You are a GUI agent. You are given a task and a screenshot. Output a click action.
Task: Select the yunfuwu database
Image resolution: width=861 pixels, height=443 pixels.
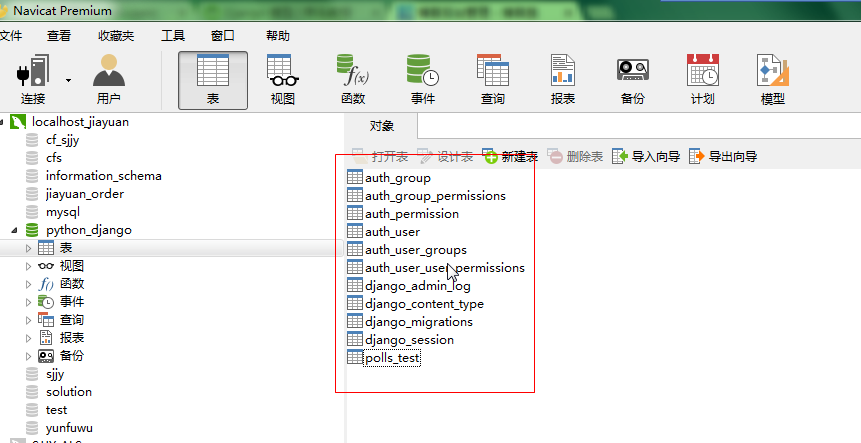(x=69, y=428)
